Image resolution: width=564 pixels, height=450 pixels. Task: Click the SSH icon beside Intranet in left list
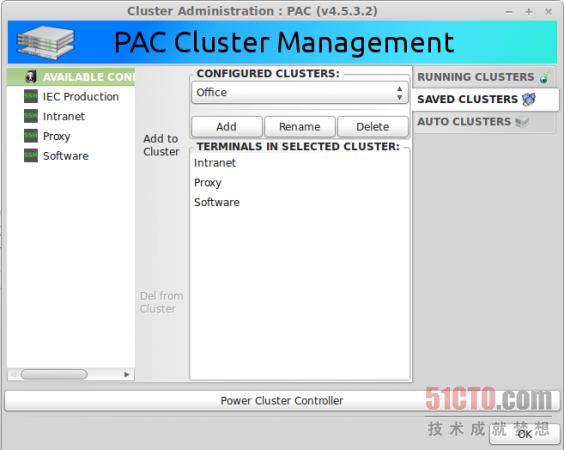point(31,116)
